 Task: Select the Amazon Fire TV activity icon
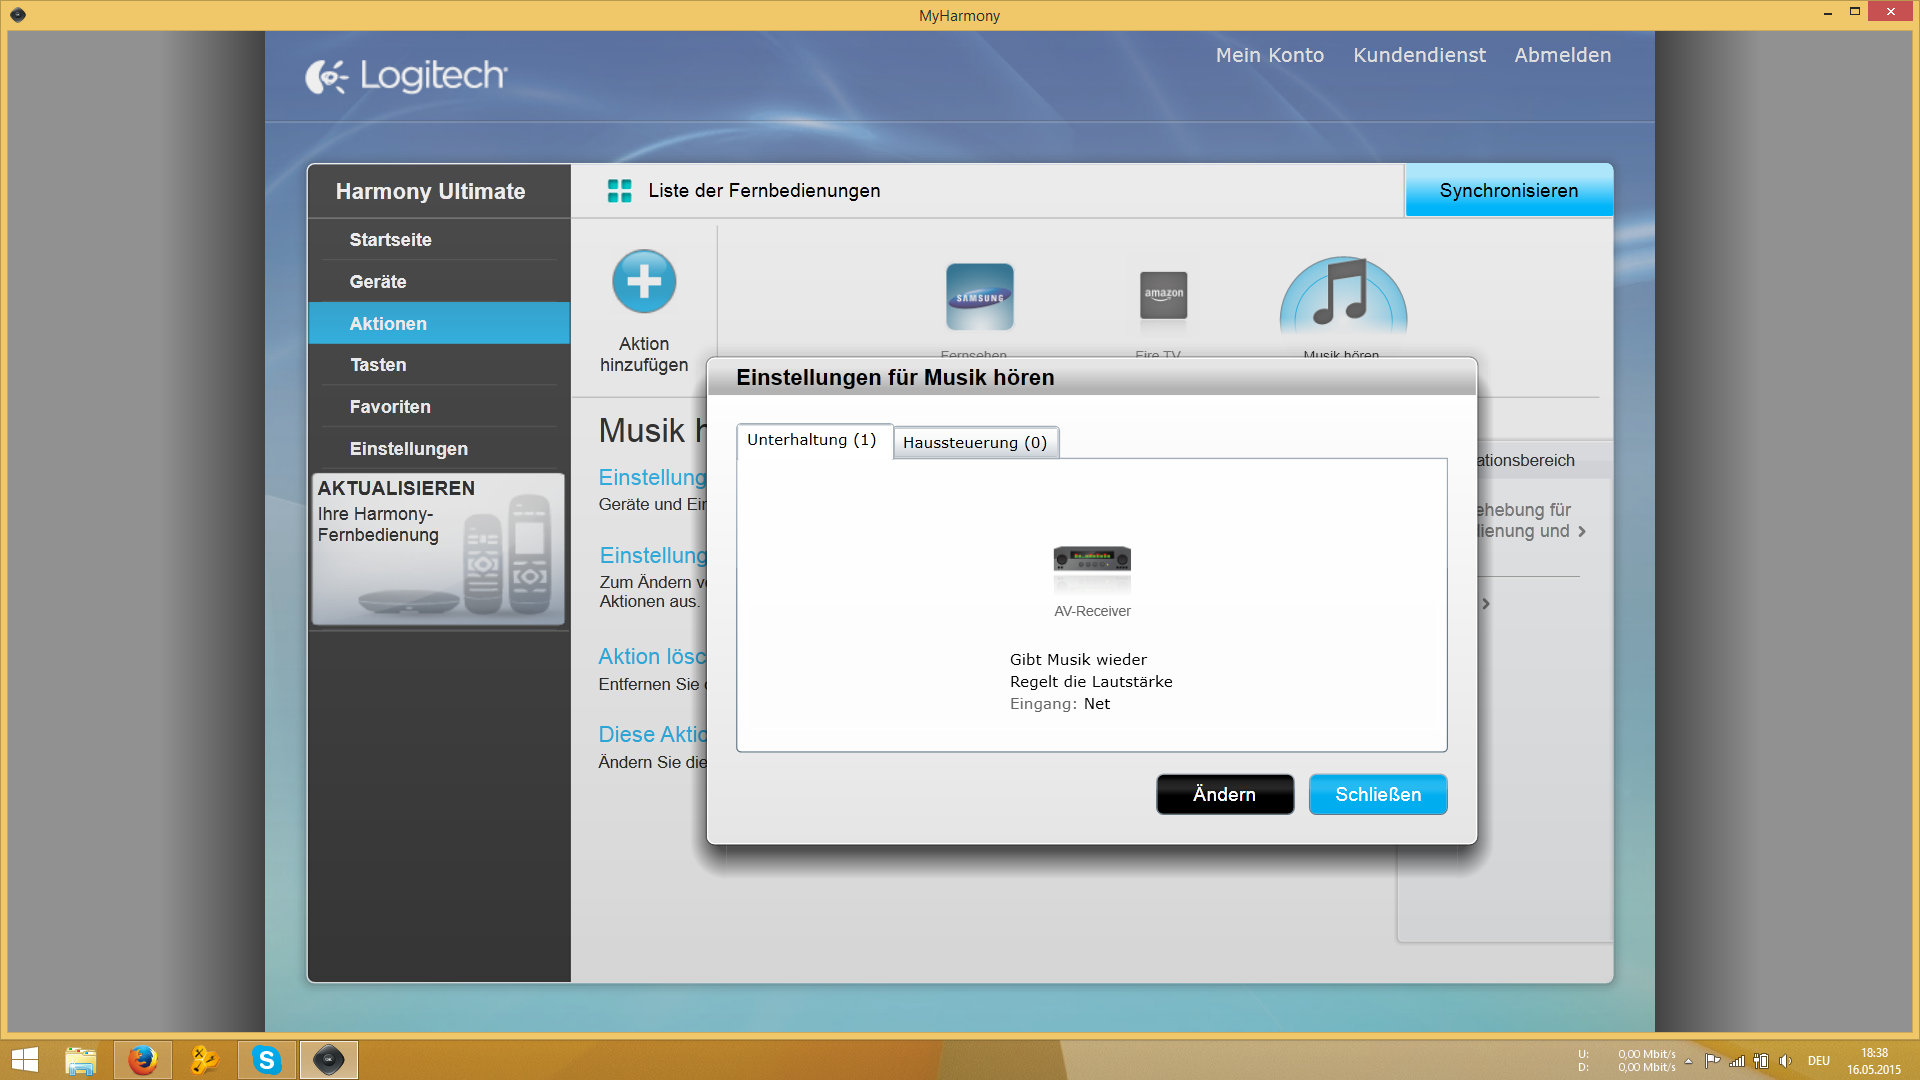point(1163,296)
